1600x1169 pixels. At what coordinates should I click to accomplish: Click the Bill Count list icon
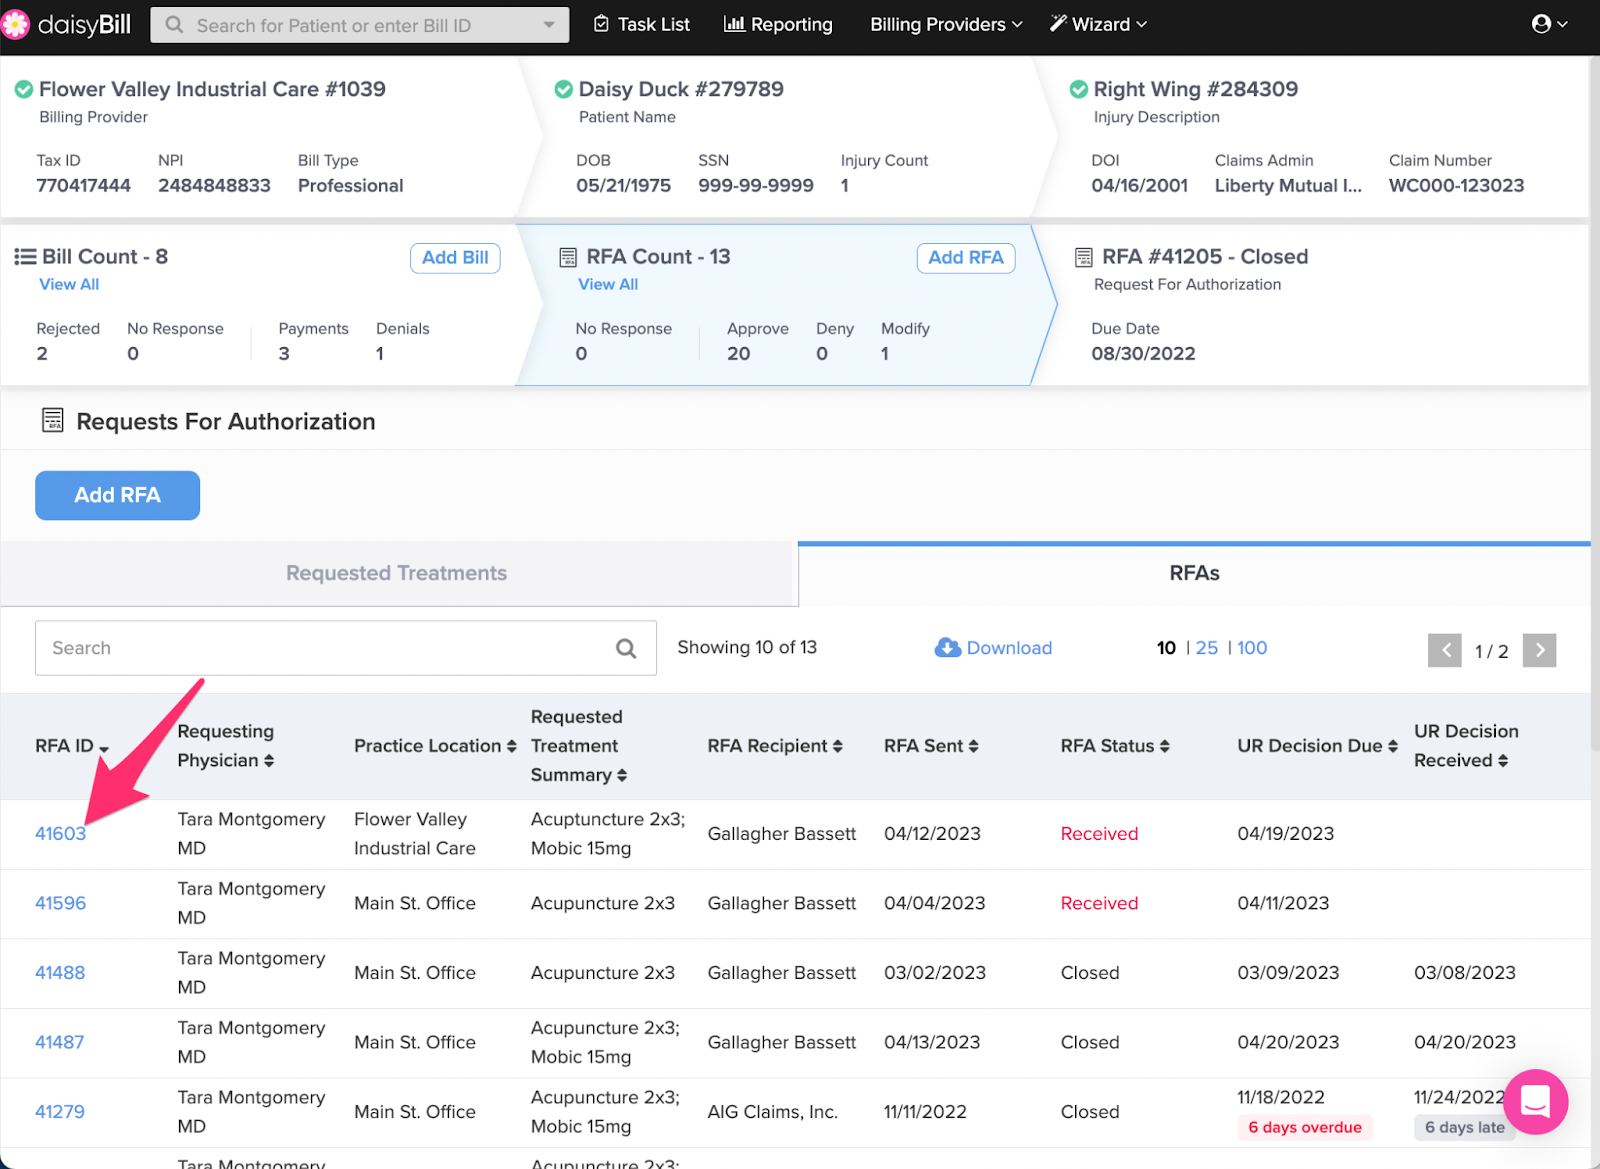click(25, 257)
